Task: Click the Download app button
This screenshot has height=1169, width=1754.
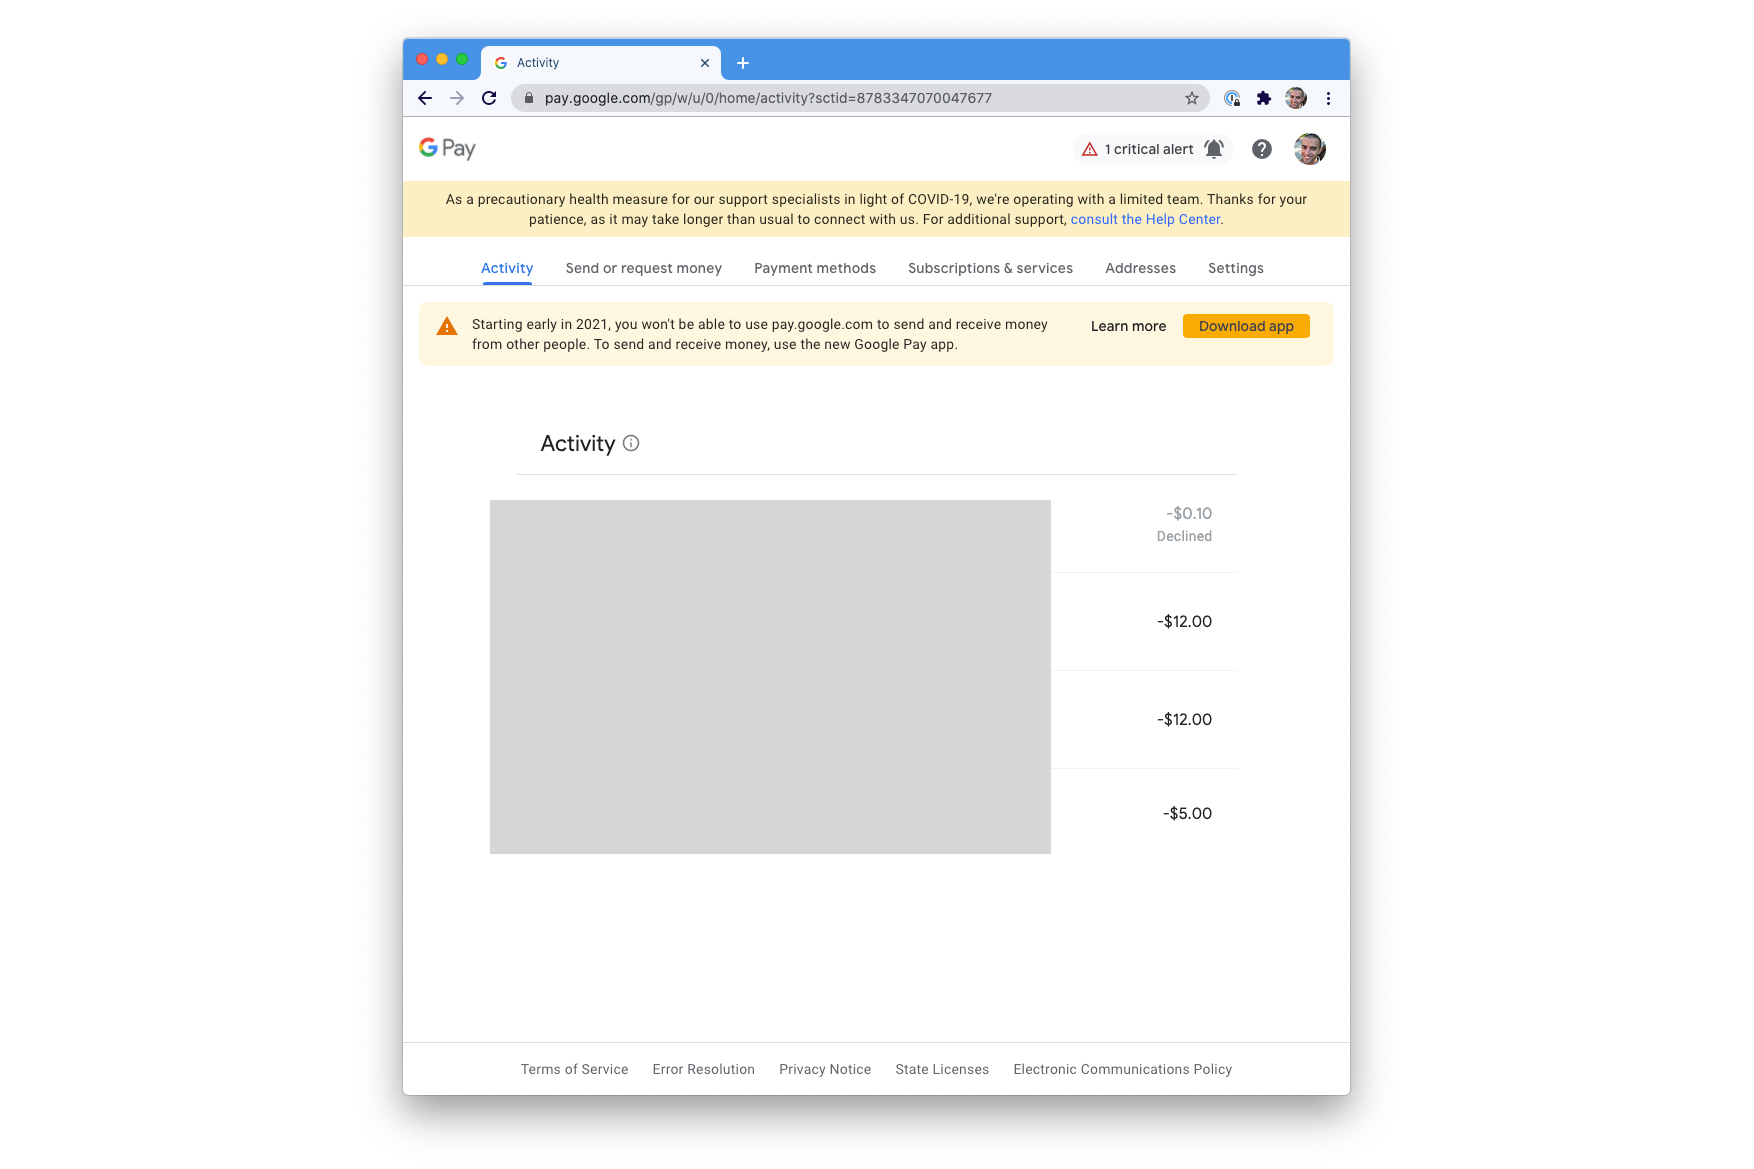Action: [1246, 326]
